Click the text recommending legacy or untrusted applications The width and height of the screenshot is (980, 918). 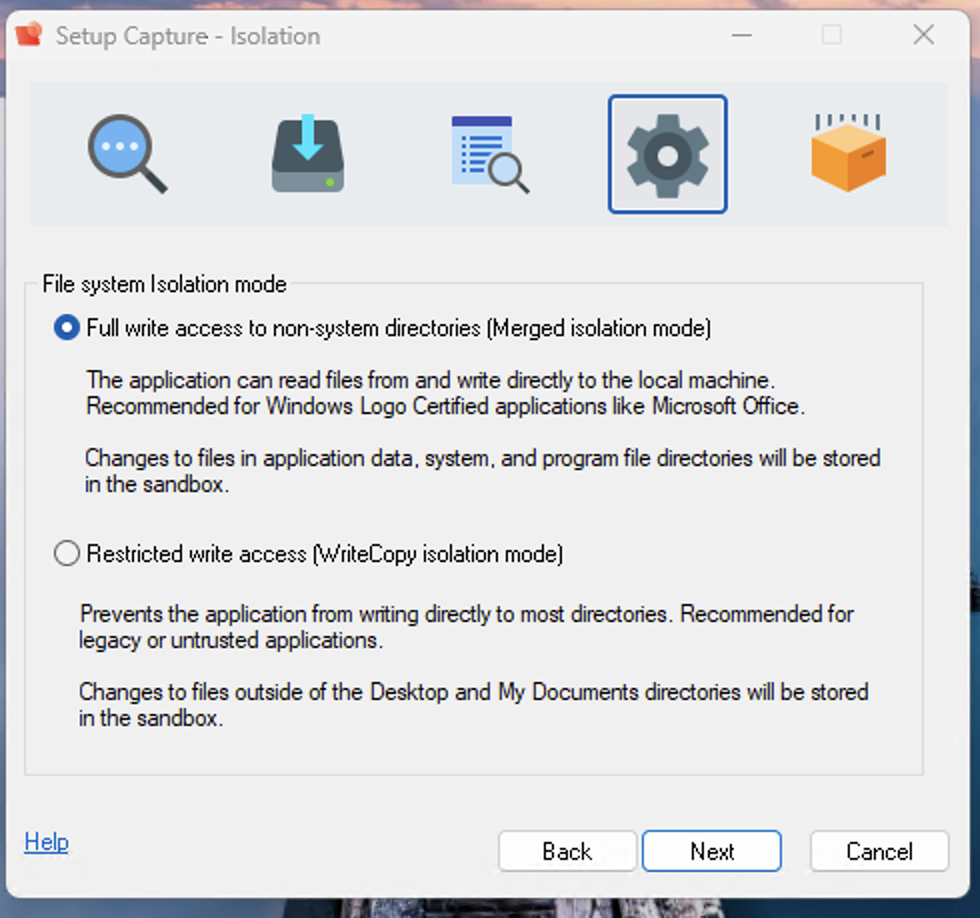(x=466, y=626)
